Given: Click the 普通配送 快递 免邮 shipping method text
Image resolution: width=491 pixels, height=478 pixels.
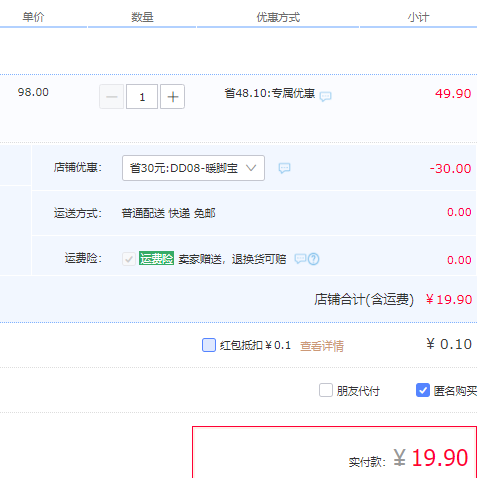Looking at the screenshot, I should click(x=168, y=213).
